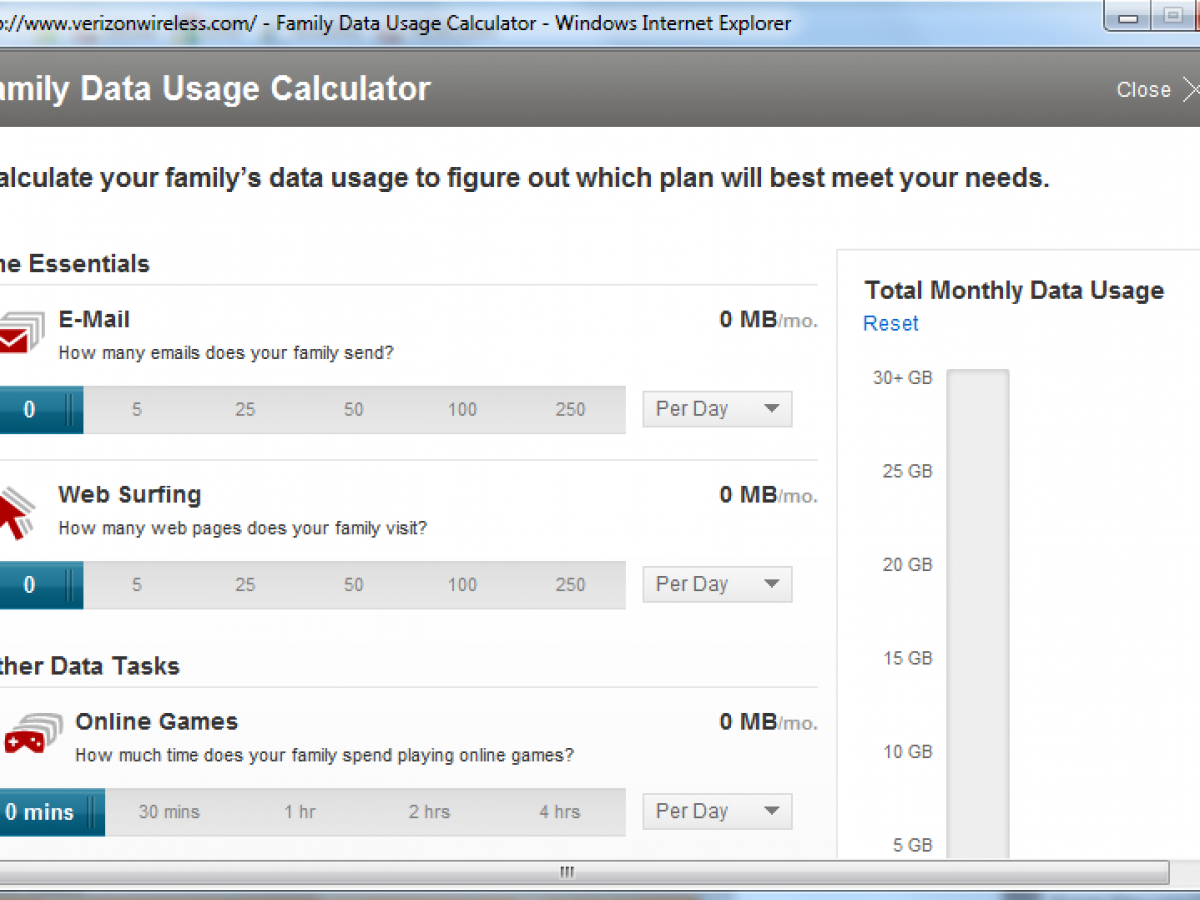This screenshot has width=1200, height=900.
Task: Open the Online Games Per Day dropdown
Action: point(717,812)
